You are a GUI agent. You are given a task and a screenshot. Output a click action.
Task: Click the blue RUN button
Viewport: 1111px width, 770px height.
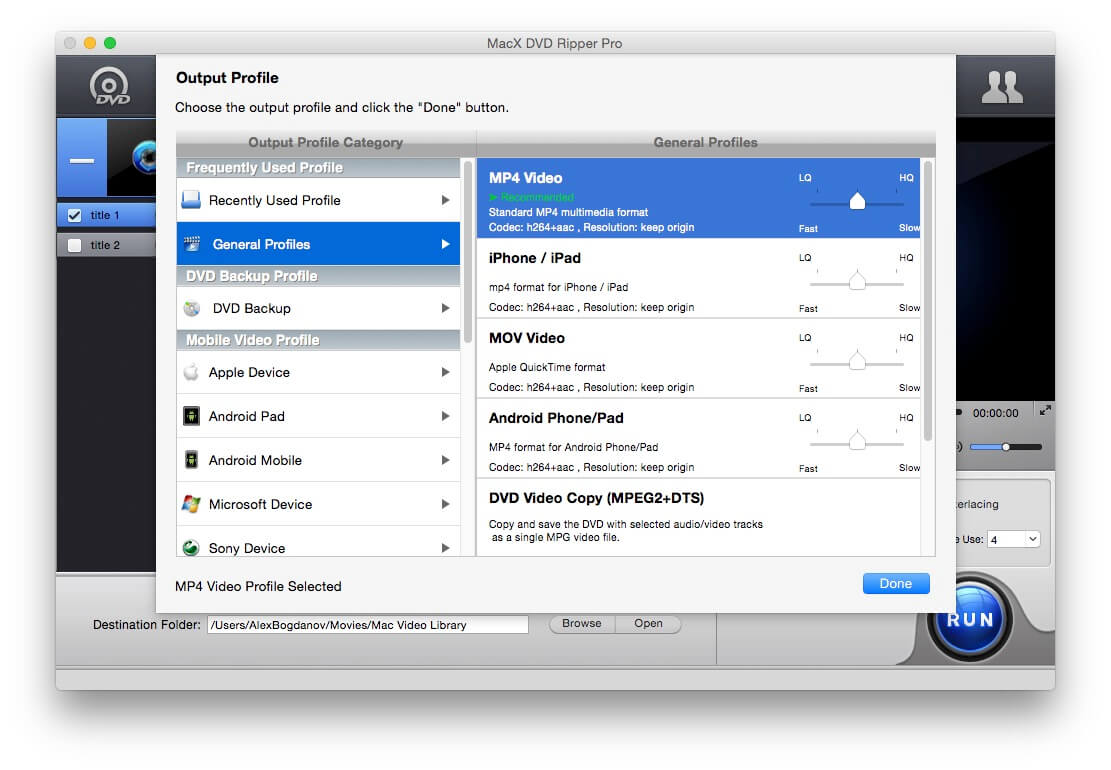tap(969, 618)
